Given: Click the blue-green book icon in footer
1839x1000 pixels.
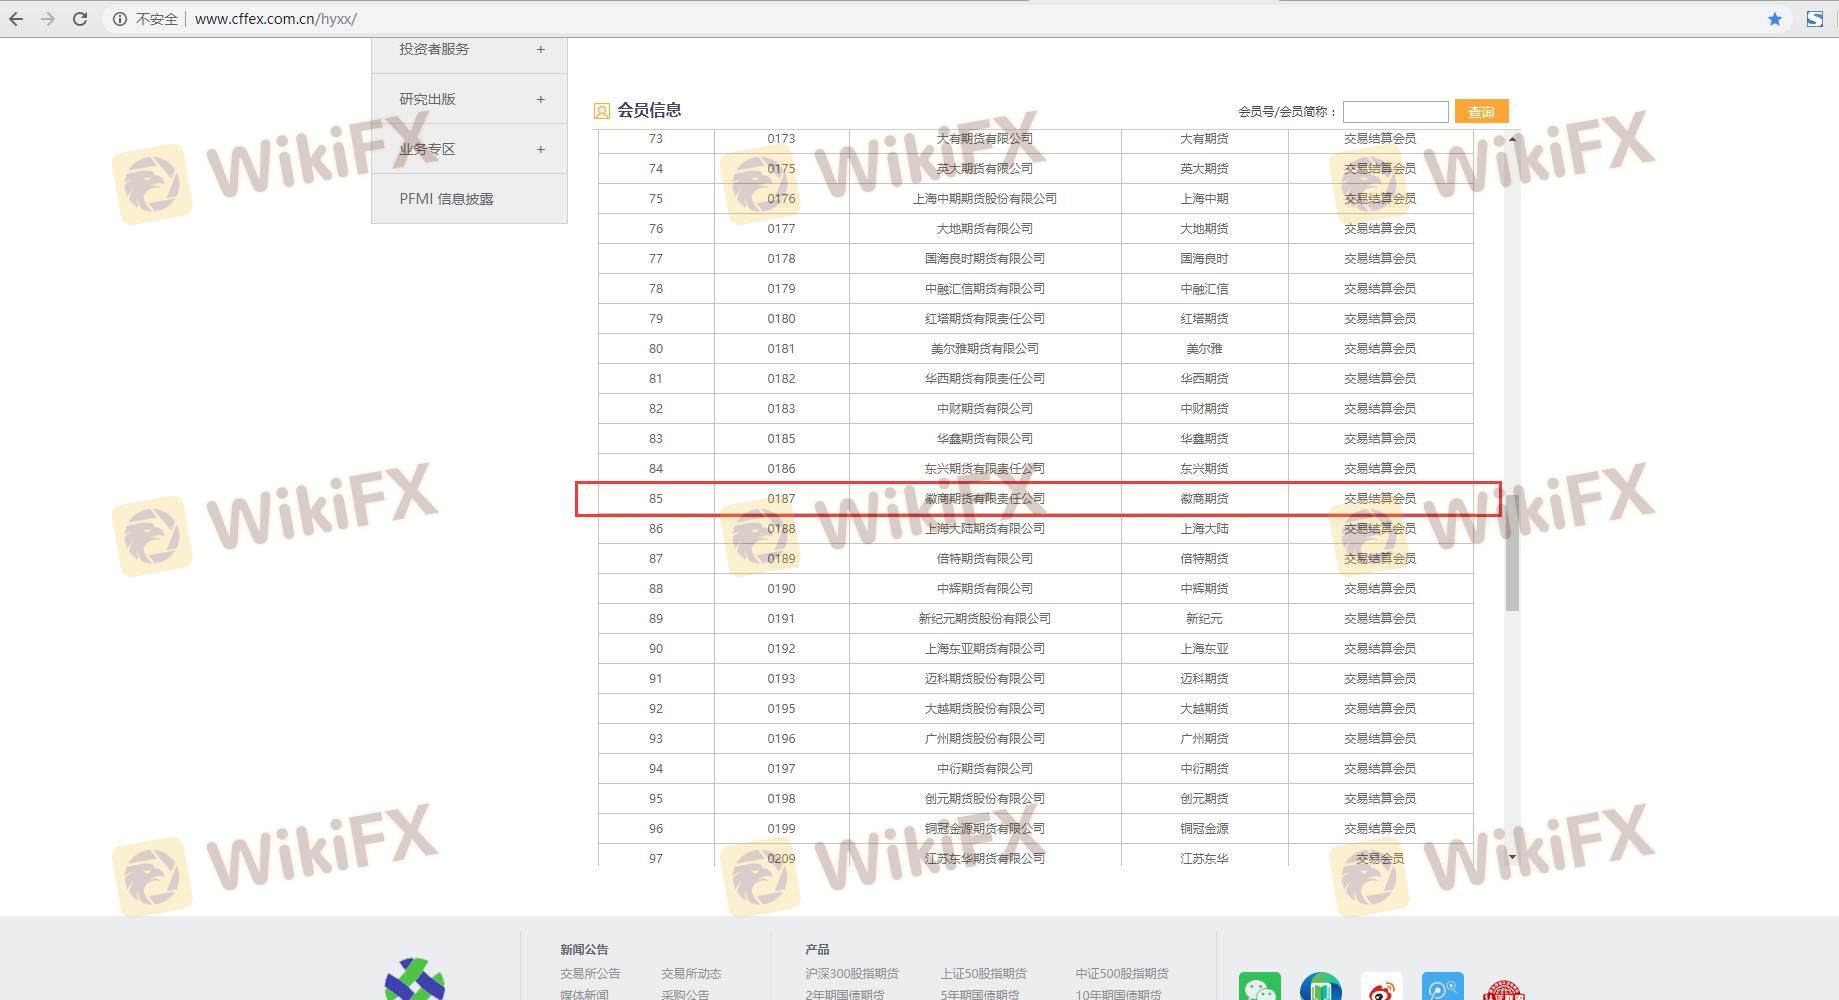Looking at the screenshot, I should tap(1320, 988).
